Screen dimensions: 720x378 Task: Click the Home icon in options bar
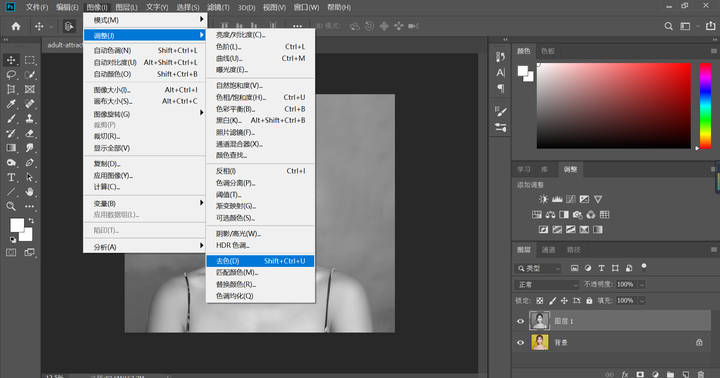pyautogui.click(x=16, y=26)
